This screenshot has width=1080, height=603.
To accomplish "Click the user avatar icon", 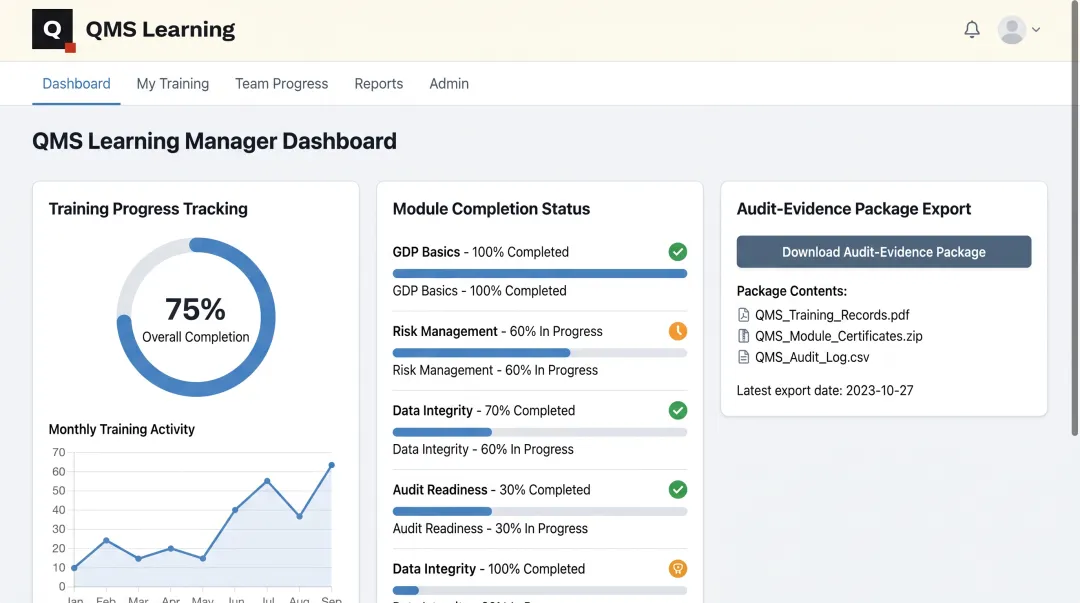I will click(1012, 30).
